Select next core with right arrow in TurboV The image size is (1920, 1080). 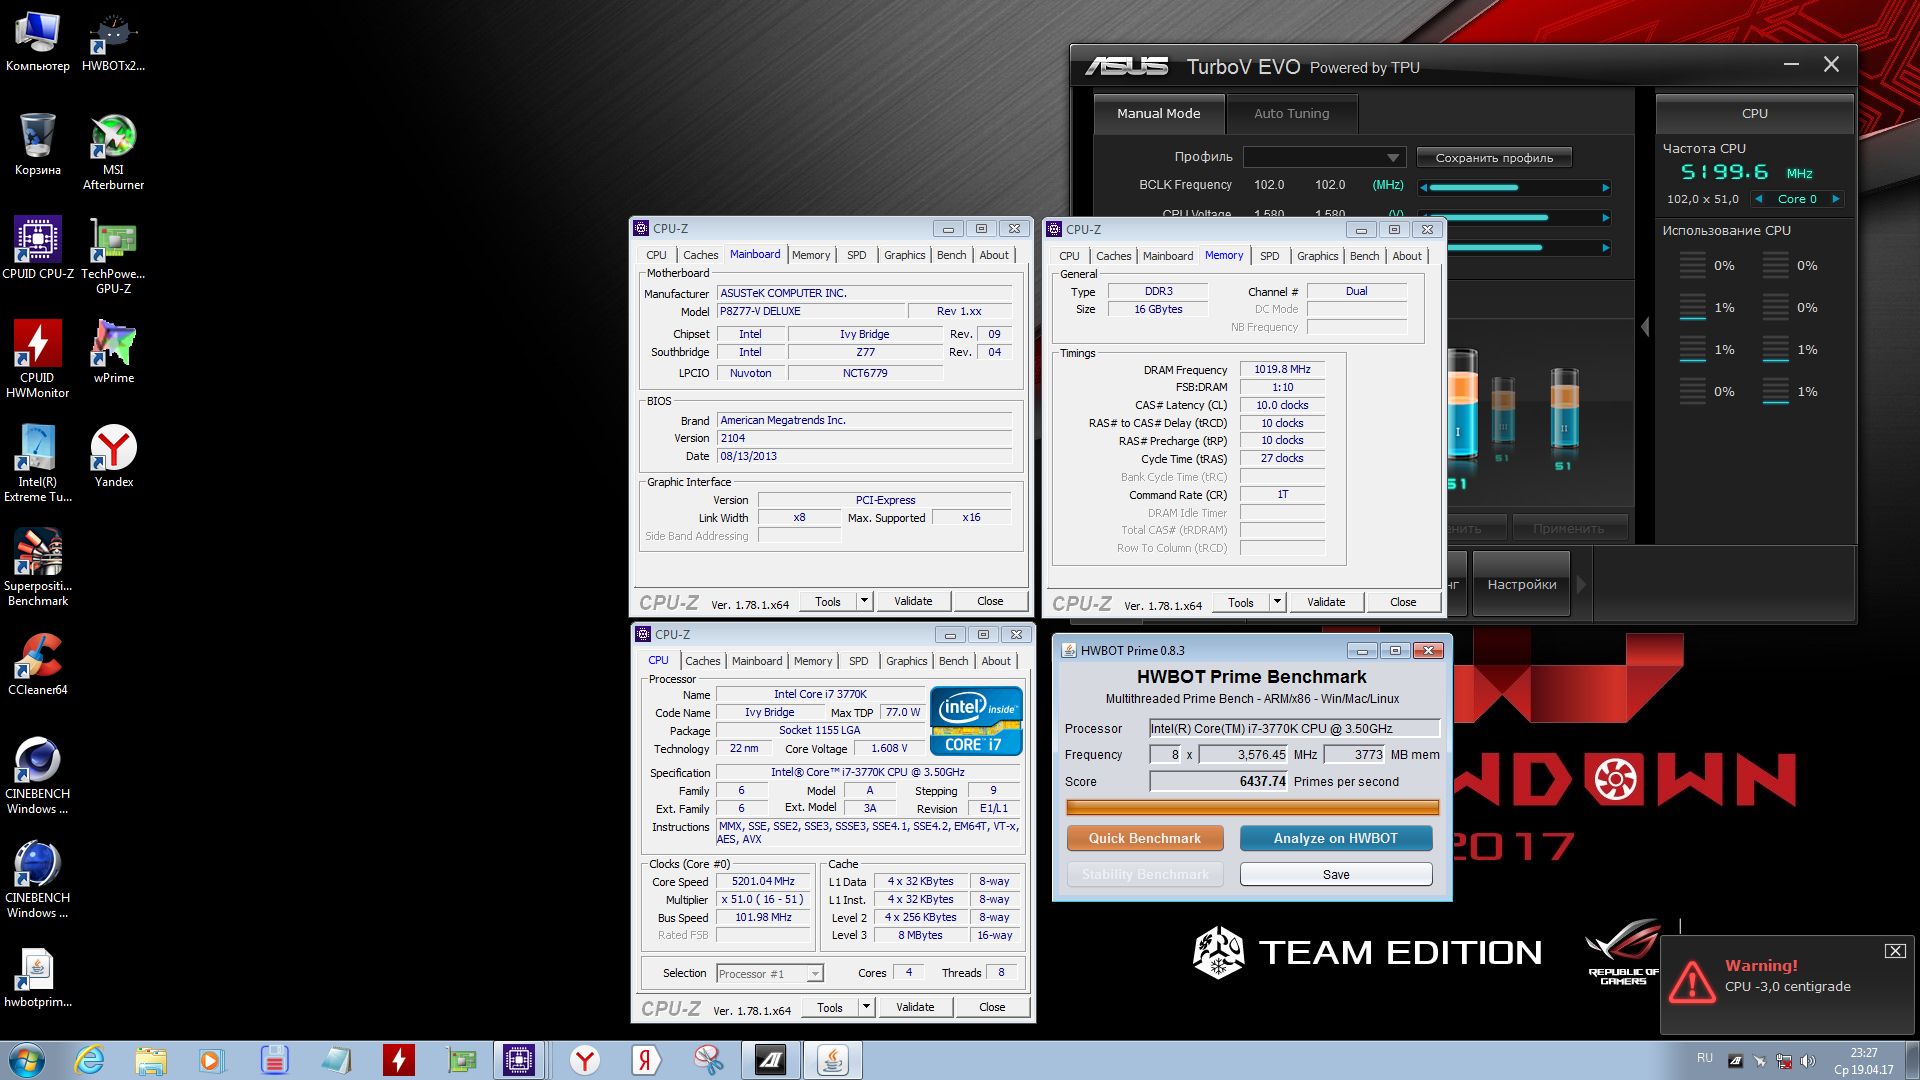1835,199
